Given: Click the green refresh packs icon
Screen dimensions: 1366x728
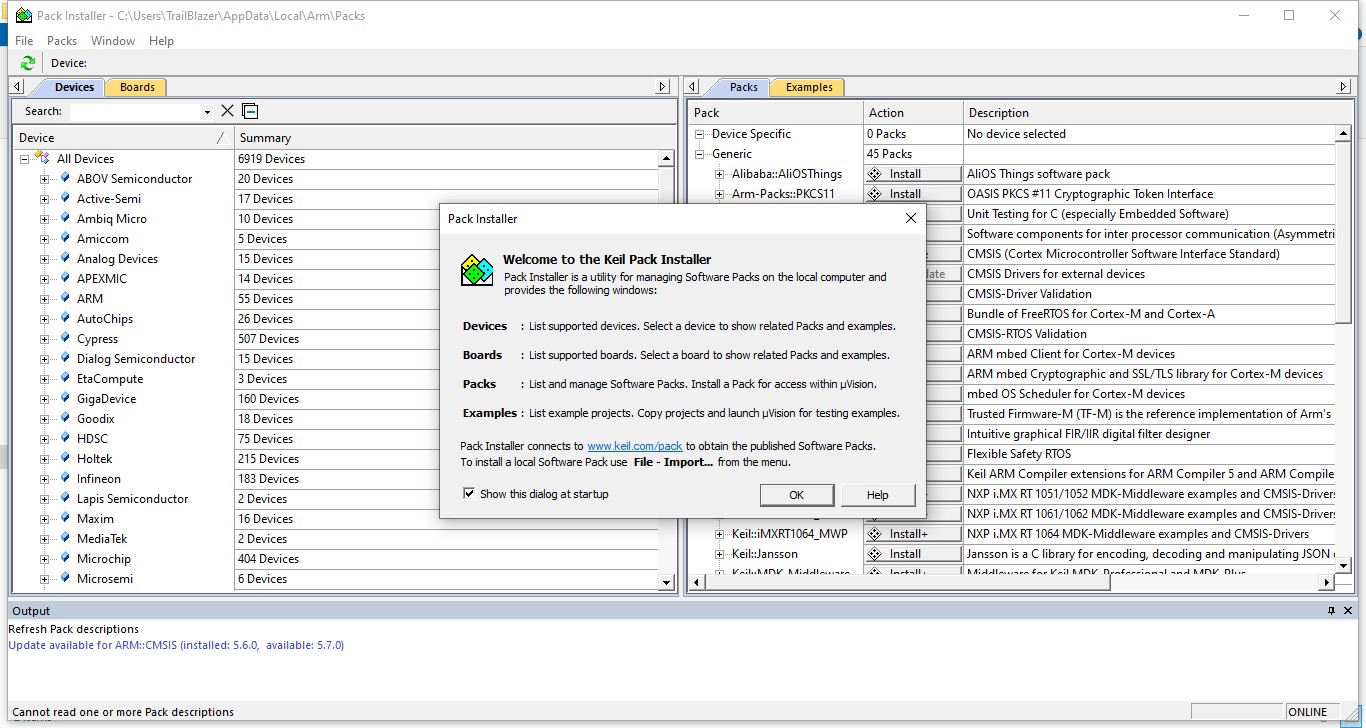Looking at the screenshot, I should pos(28,63).
